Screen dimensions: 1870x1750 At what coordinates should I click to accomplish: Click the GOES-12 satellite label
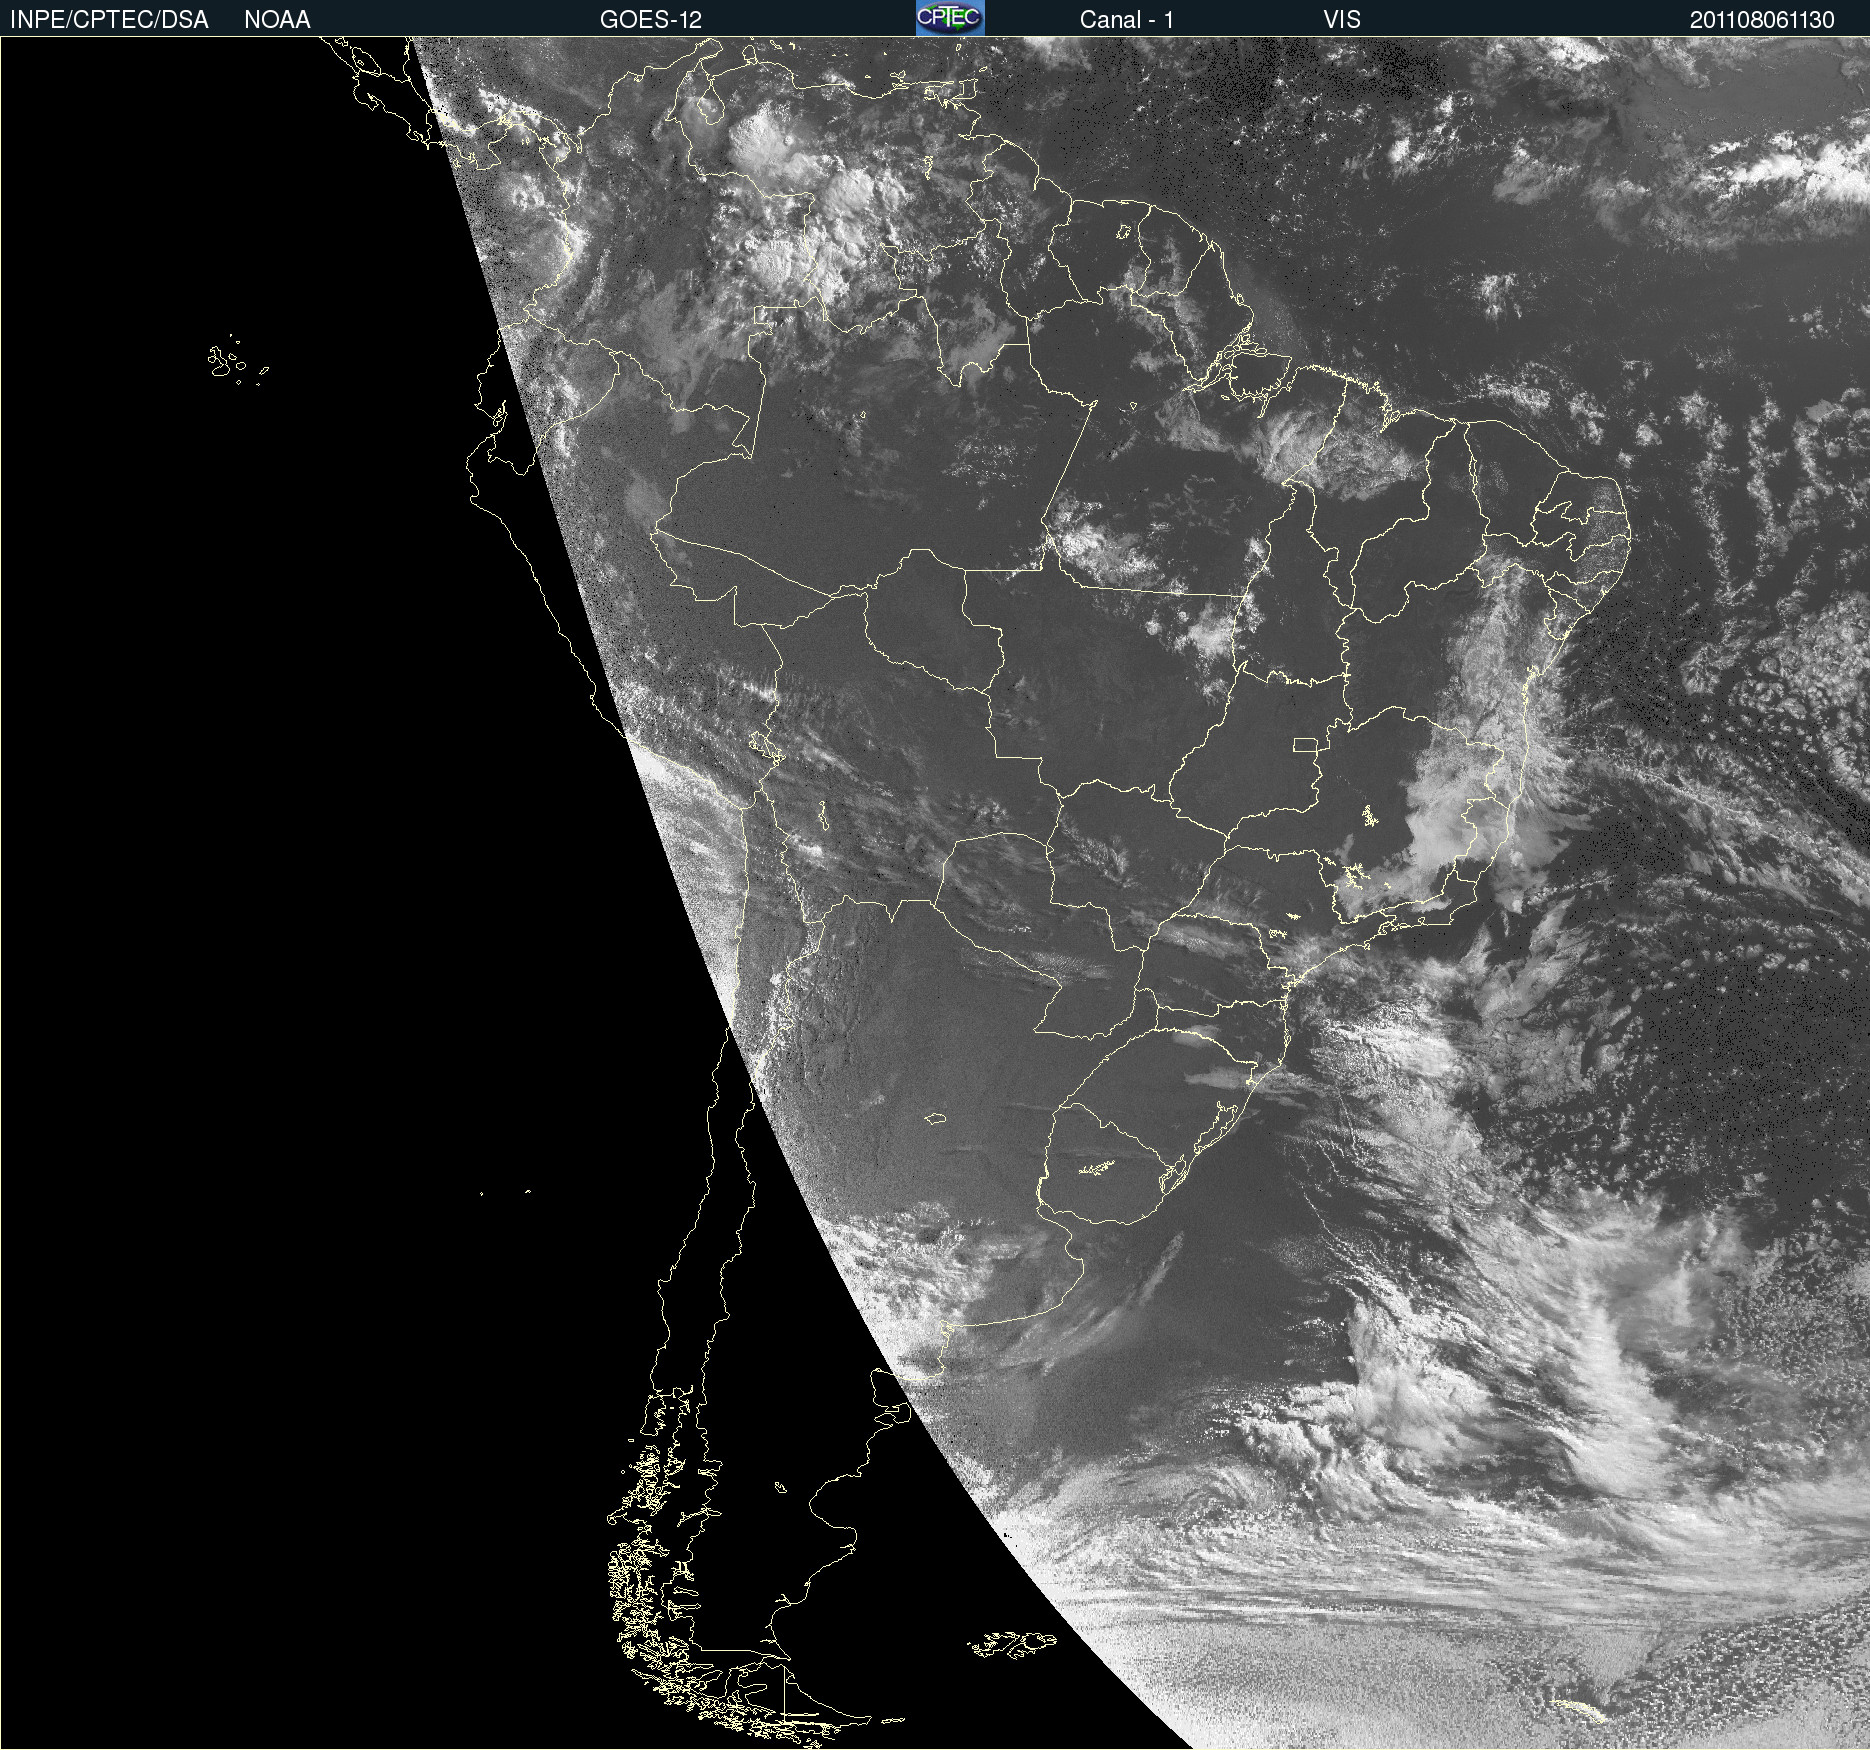click(651, 20)
